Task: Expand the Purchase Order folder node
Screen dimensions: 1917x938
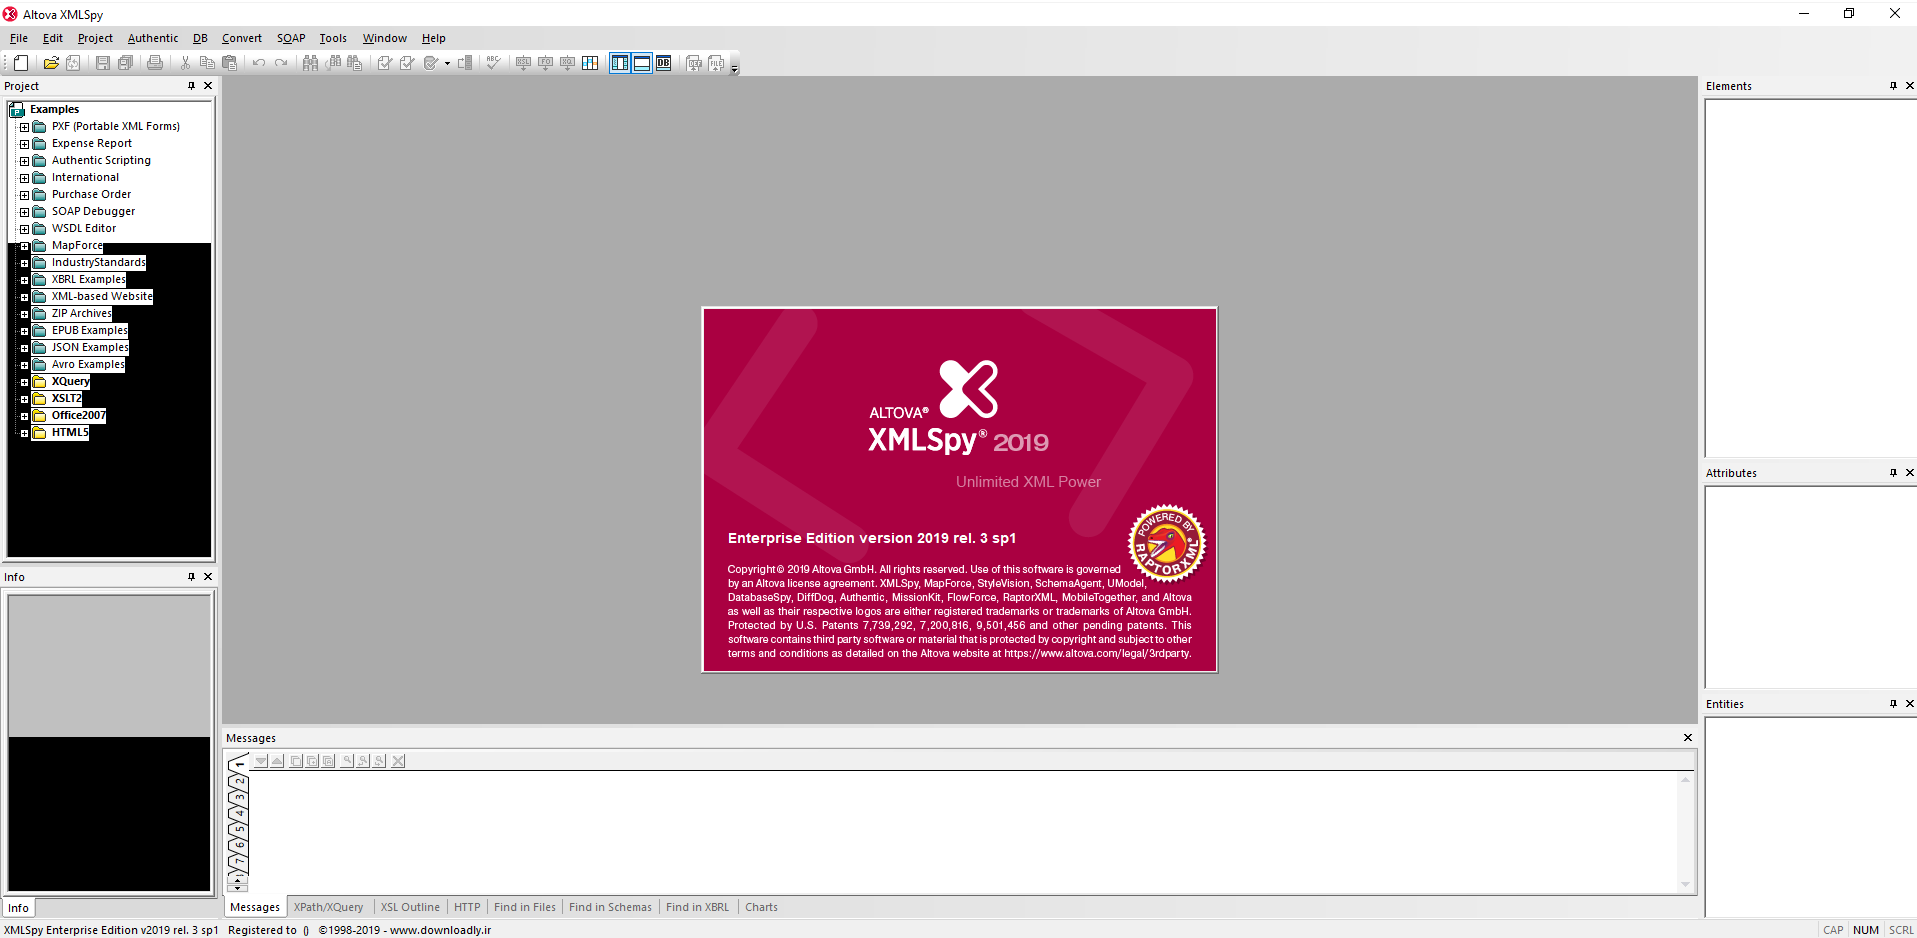Action: point(25,195)
